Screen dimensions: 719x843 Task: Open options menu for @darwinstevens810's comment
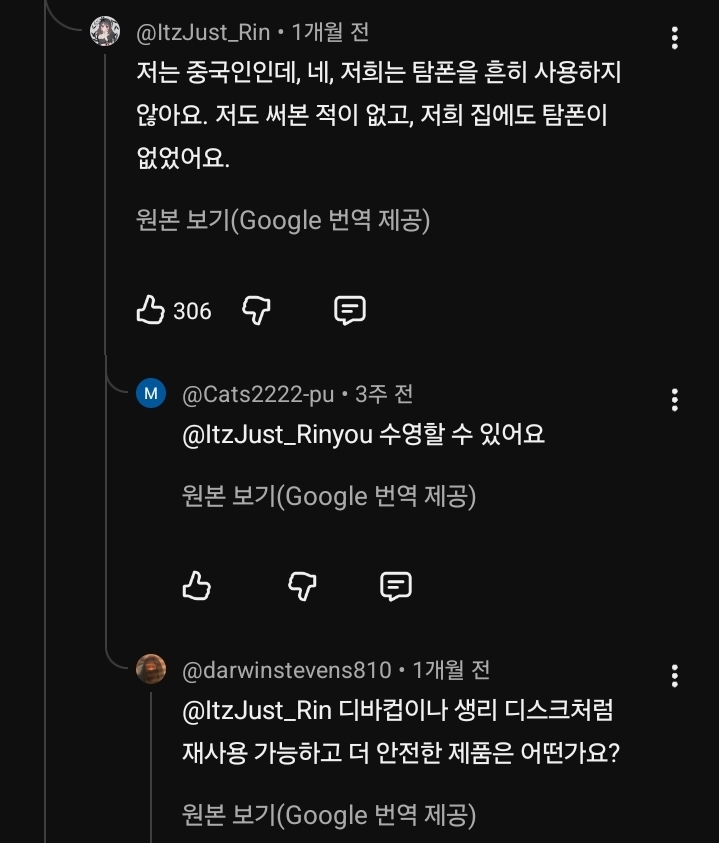[675, 678]
